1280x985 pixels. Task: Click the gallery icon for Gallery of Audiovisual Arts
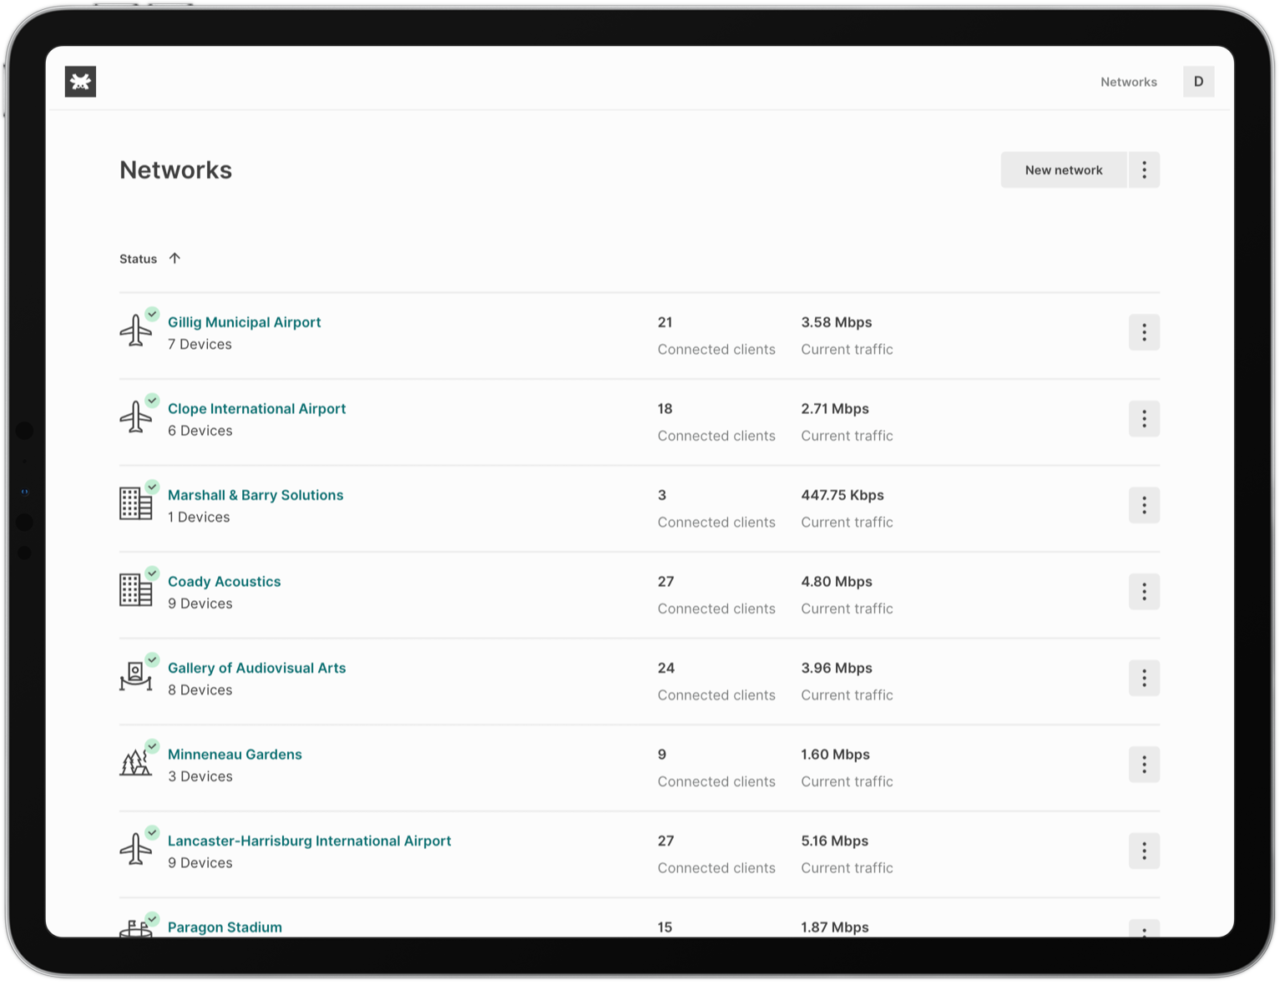136,677
